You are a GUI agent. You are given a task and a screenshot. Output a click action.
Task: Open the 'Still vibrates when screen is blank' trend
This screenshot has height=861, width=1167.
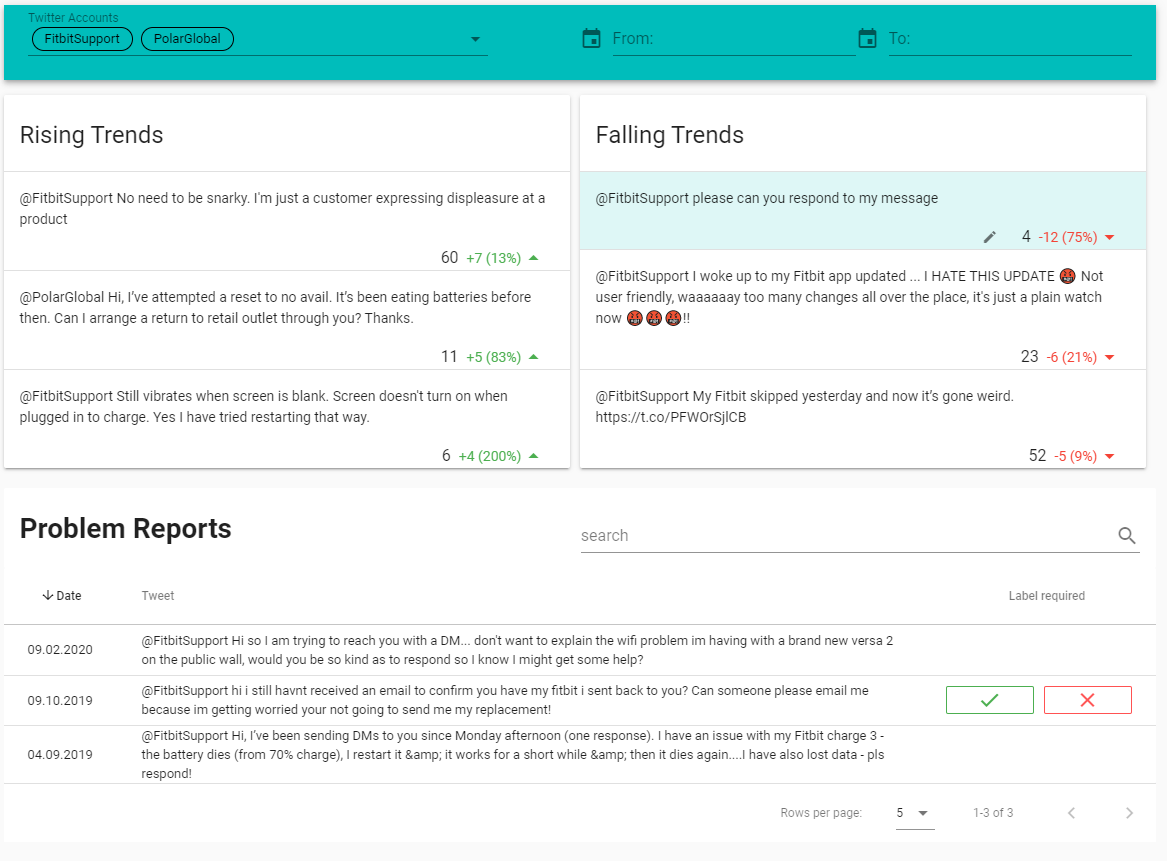pos(287,419)
